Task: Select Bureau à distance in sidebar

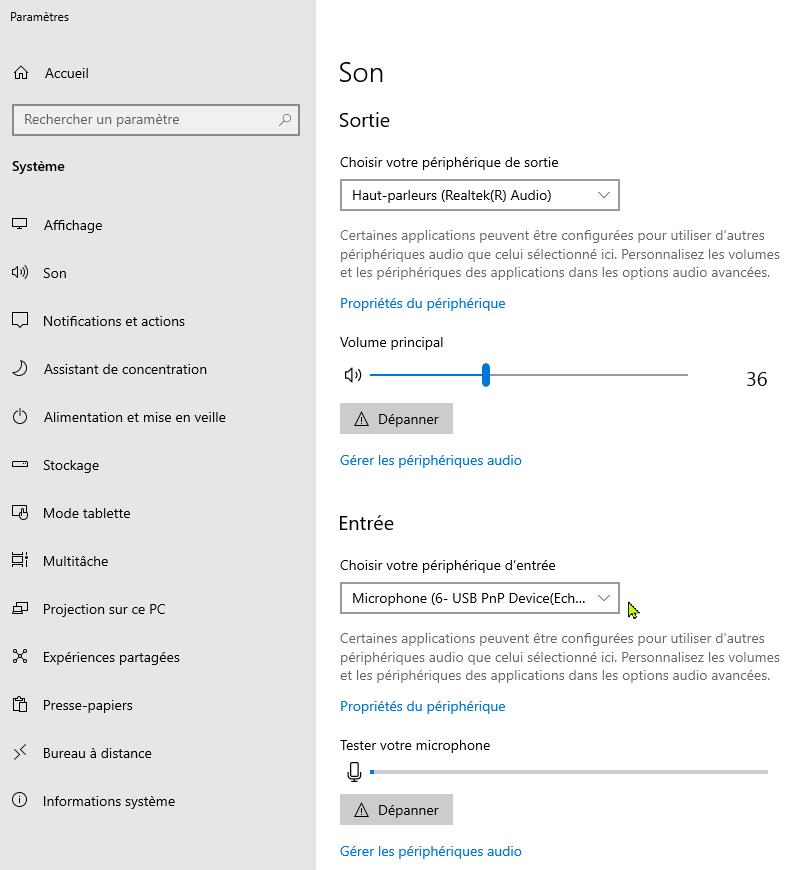Action: click(x=97, y=753)
